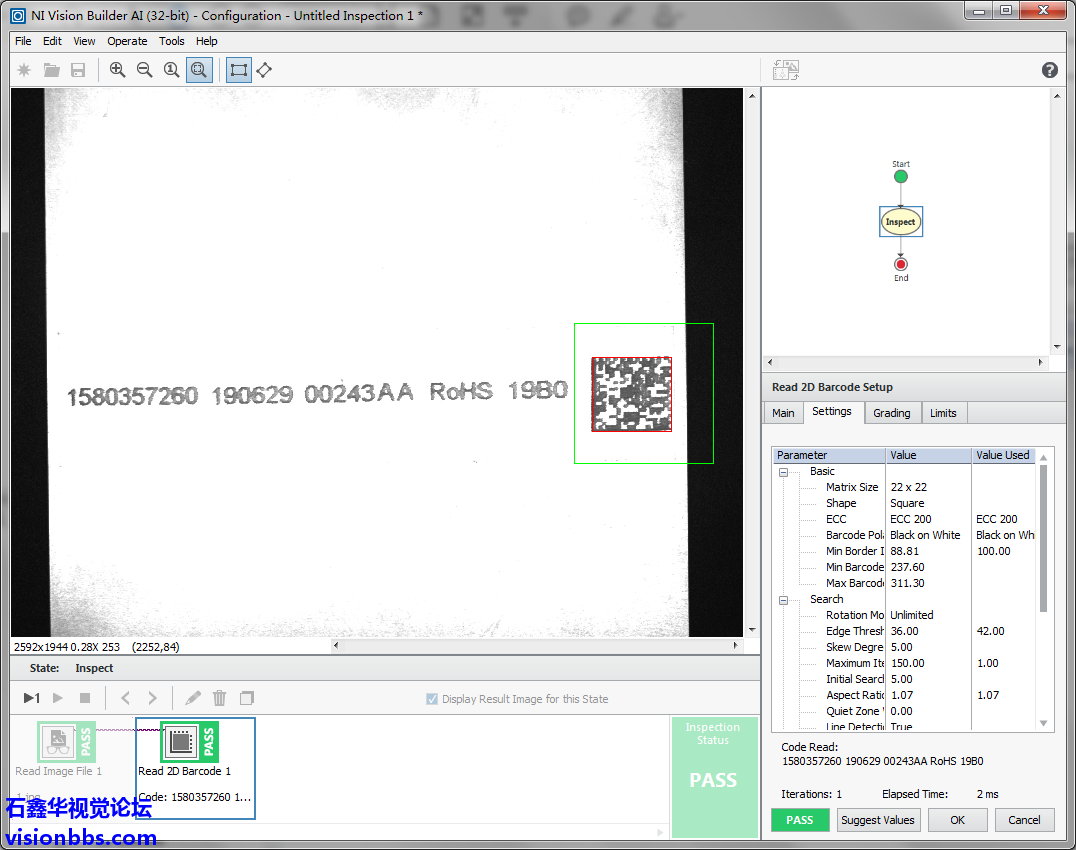Screen dimensions: 1076x850
Task: Open context help question mark icon
Action: click(1049, 70)
